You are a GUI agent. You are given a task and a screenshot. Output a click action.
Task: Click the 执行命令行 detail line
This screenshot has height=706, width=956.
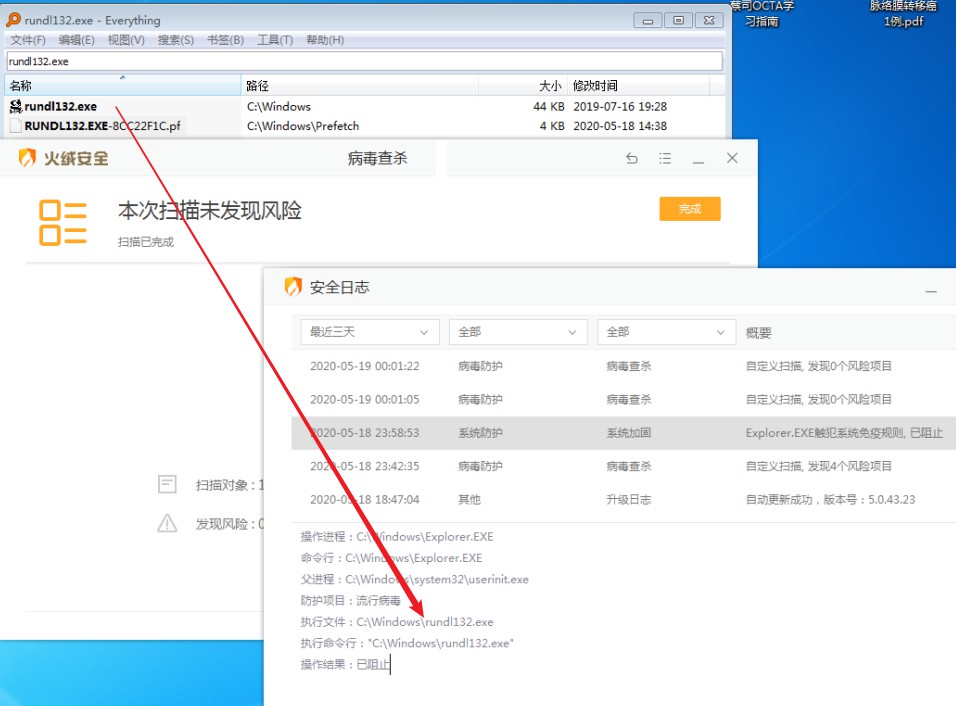coord(407,643)
